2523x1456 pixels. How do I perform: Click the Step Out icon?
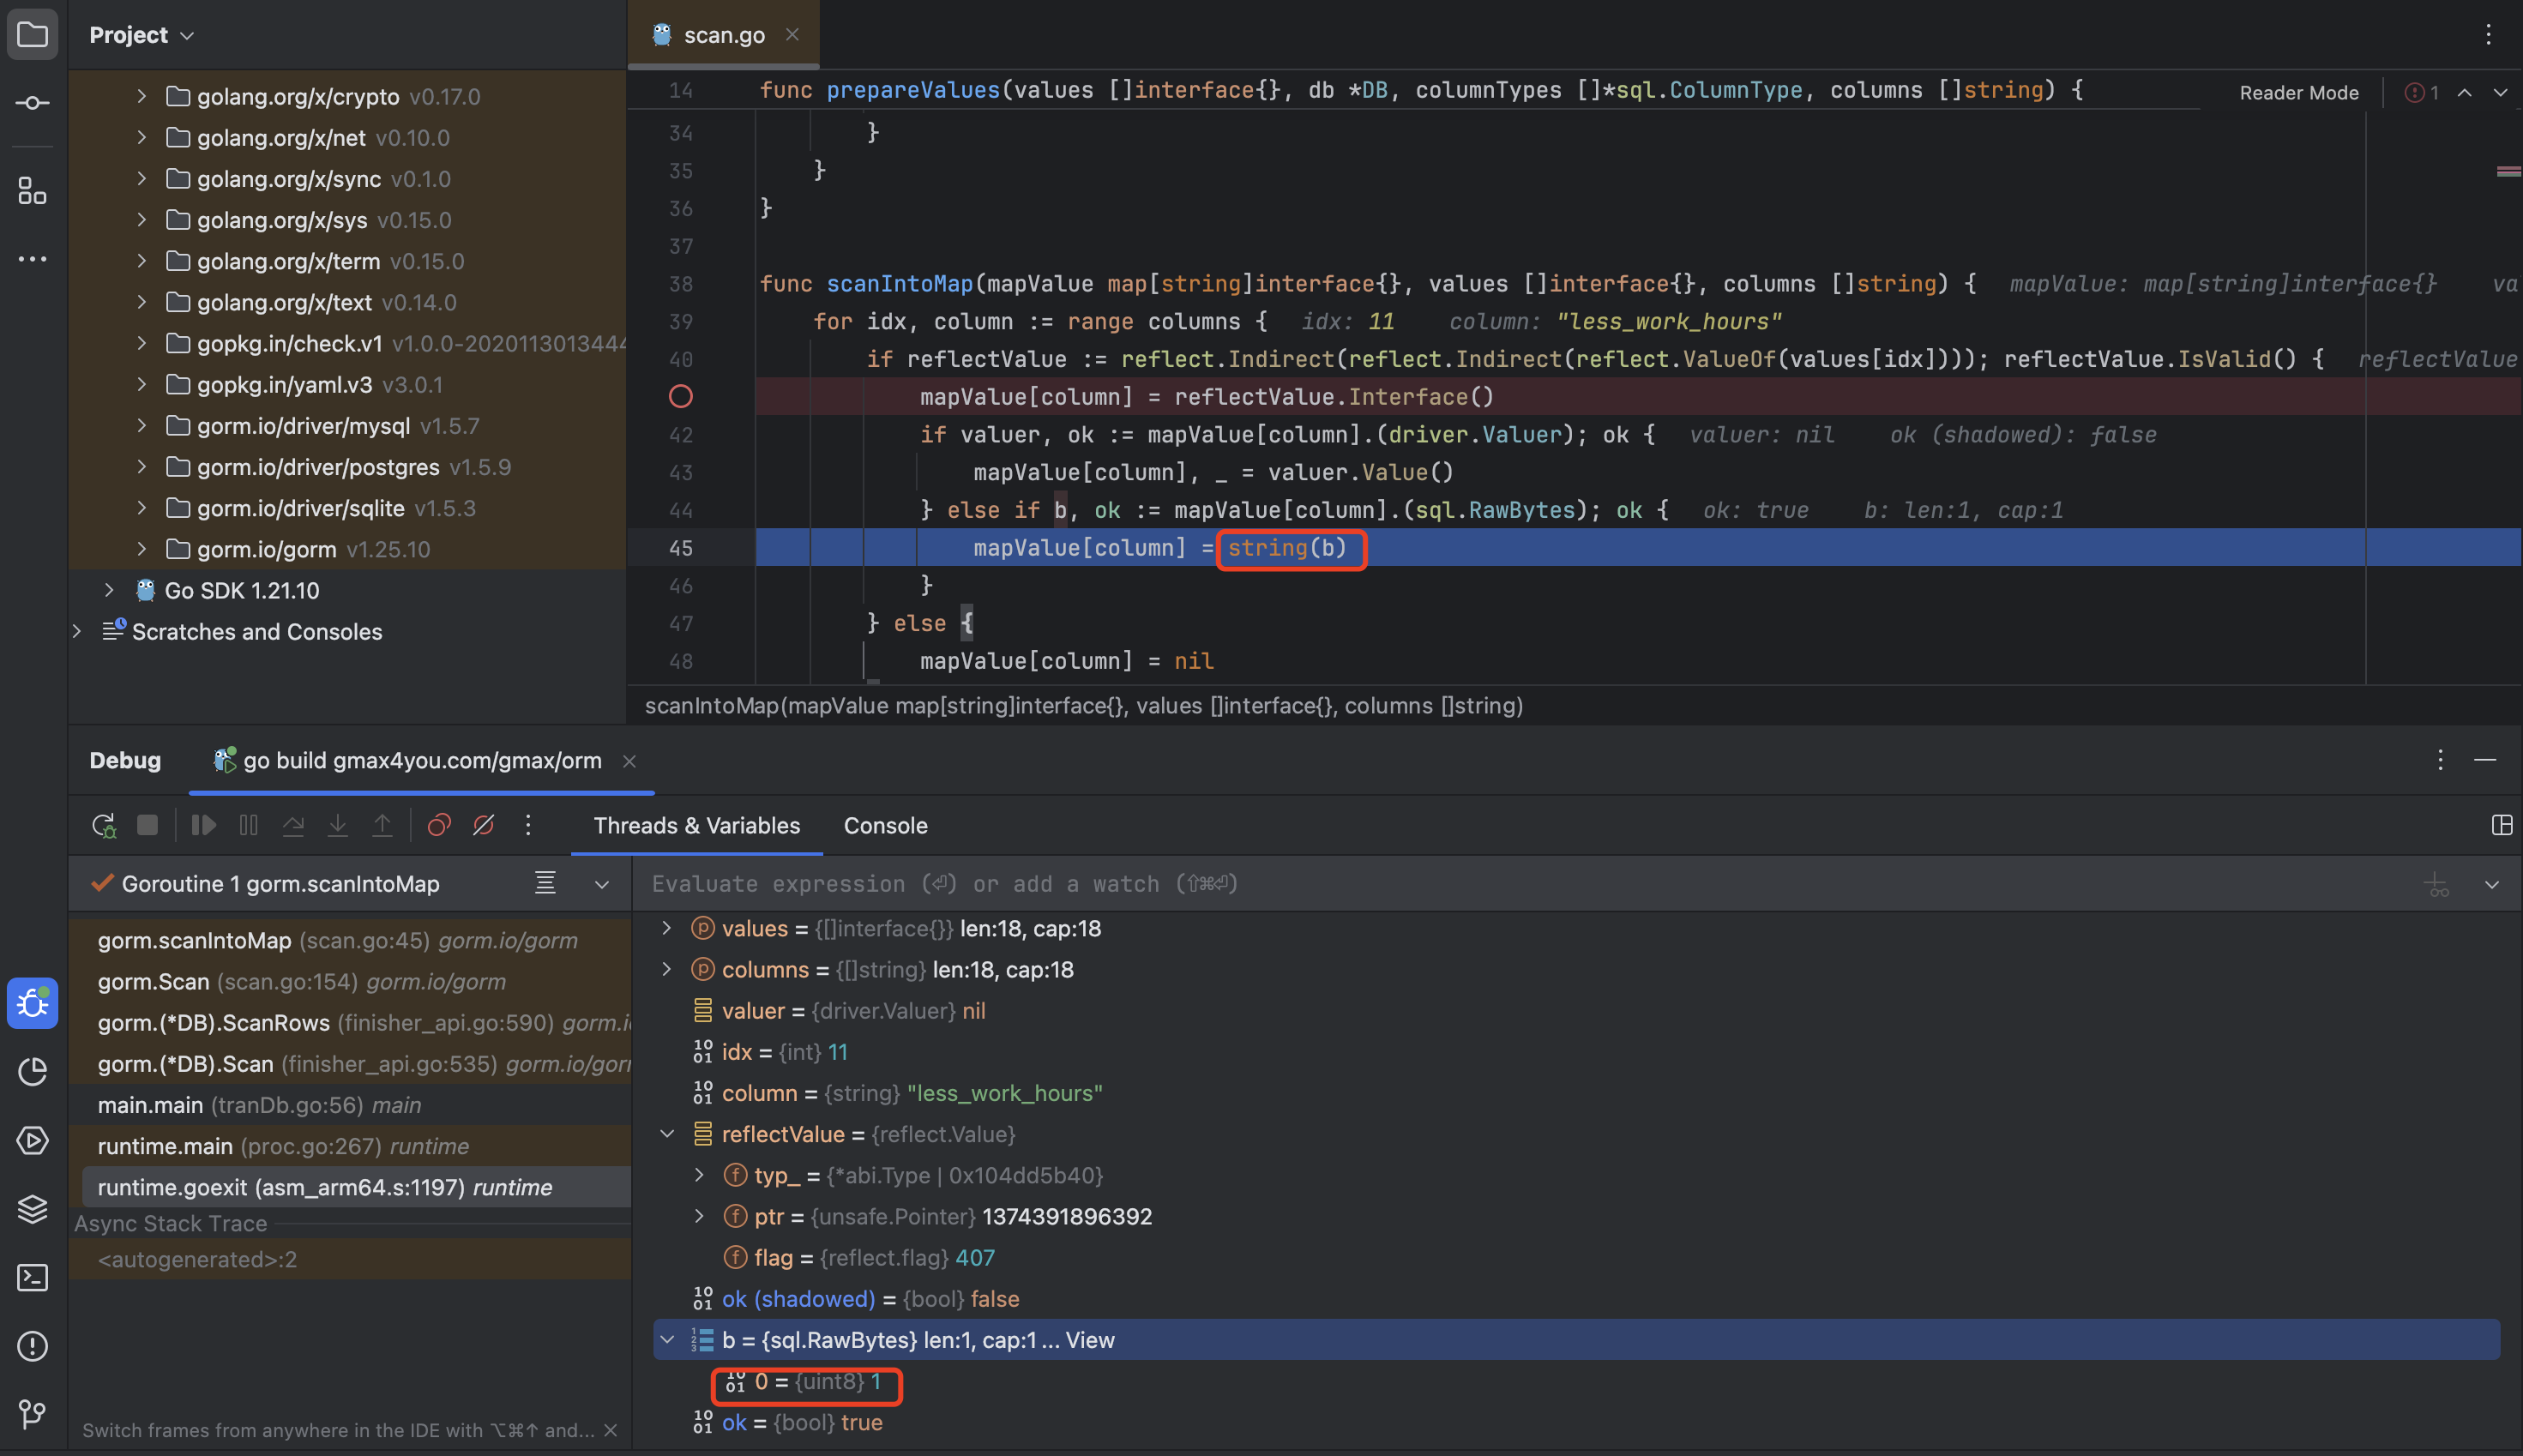pos(382,825)
